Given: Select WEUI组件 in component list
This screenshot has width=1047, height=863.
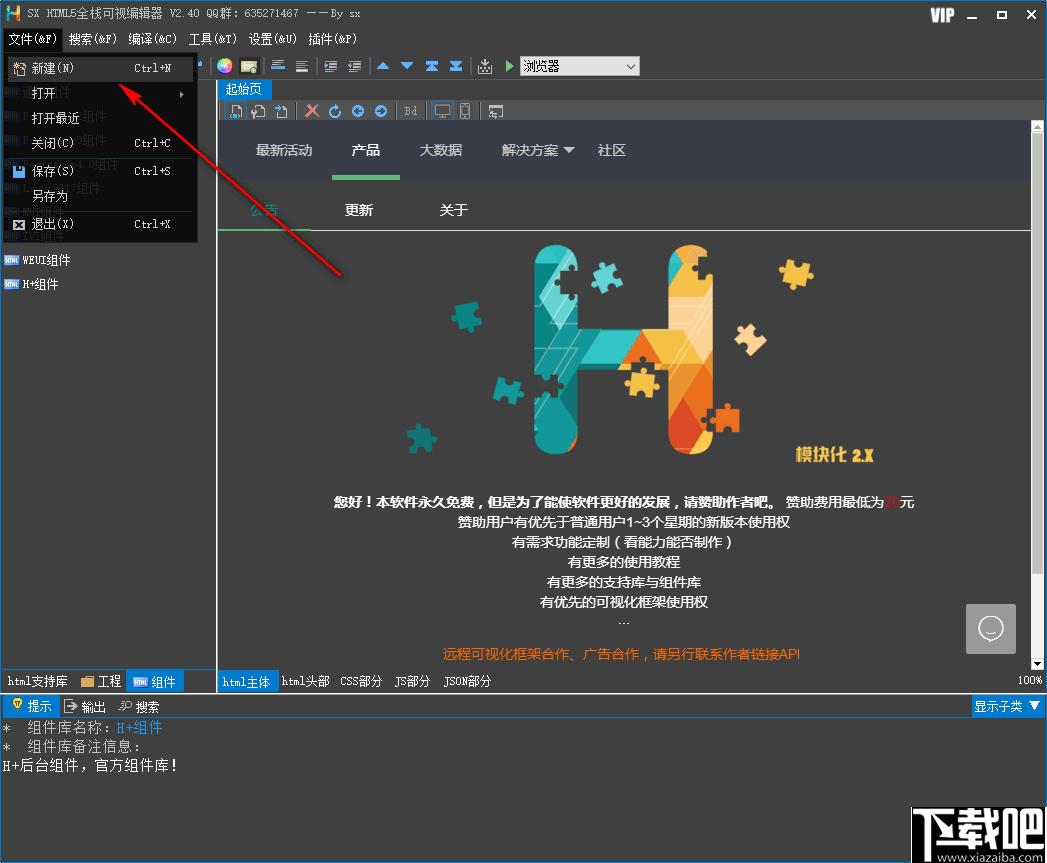Looking at the screenshot, I should (37, 260).
